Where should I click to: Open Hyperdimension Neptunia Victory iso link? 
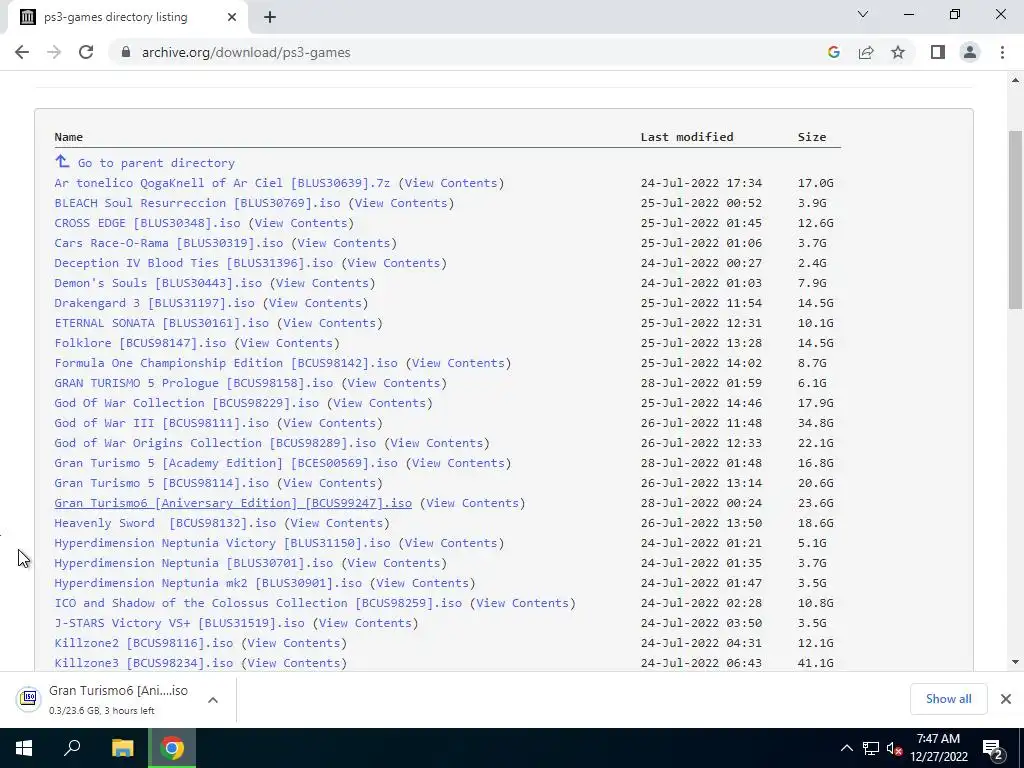[222, 543]
